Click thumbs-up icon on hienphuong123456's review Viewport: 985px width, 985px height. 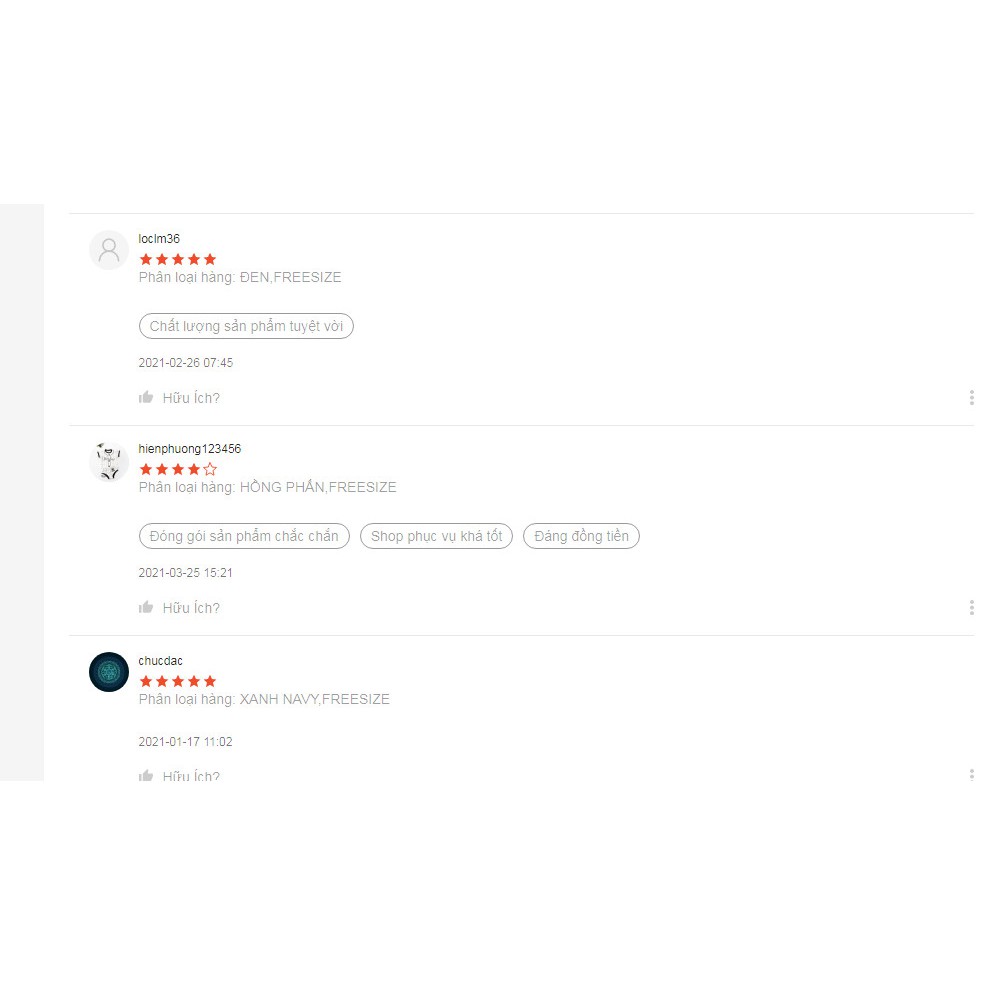(146, 607)
